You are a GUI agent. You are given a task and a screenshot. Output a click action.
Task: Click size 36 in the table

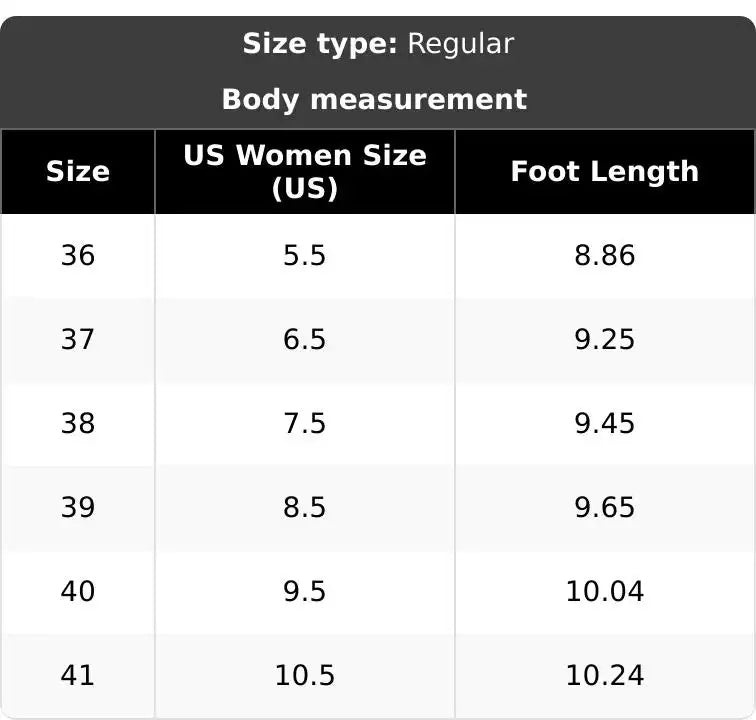pyautogui.click(x=78, y=255)
